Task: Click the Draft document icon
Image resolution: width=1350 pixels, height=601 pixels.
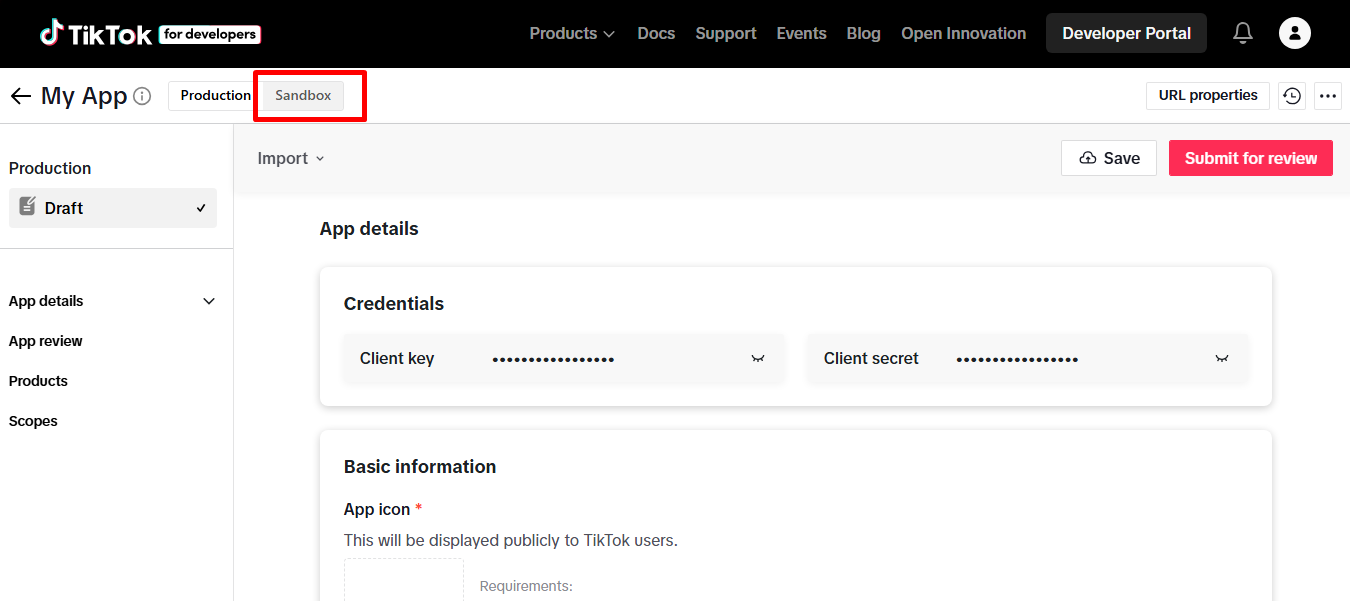Action: 27,207
